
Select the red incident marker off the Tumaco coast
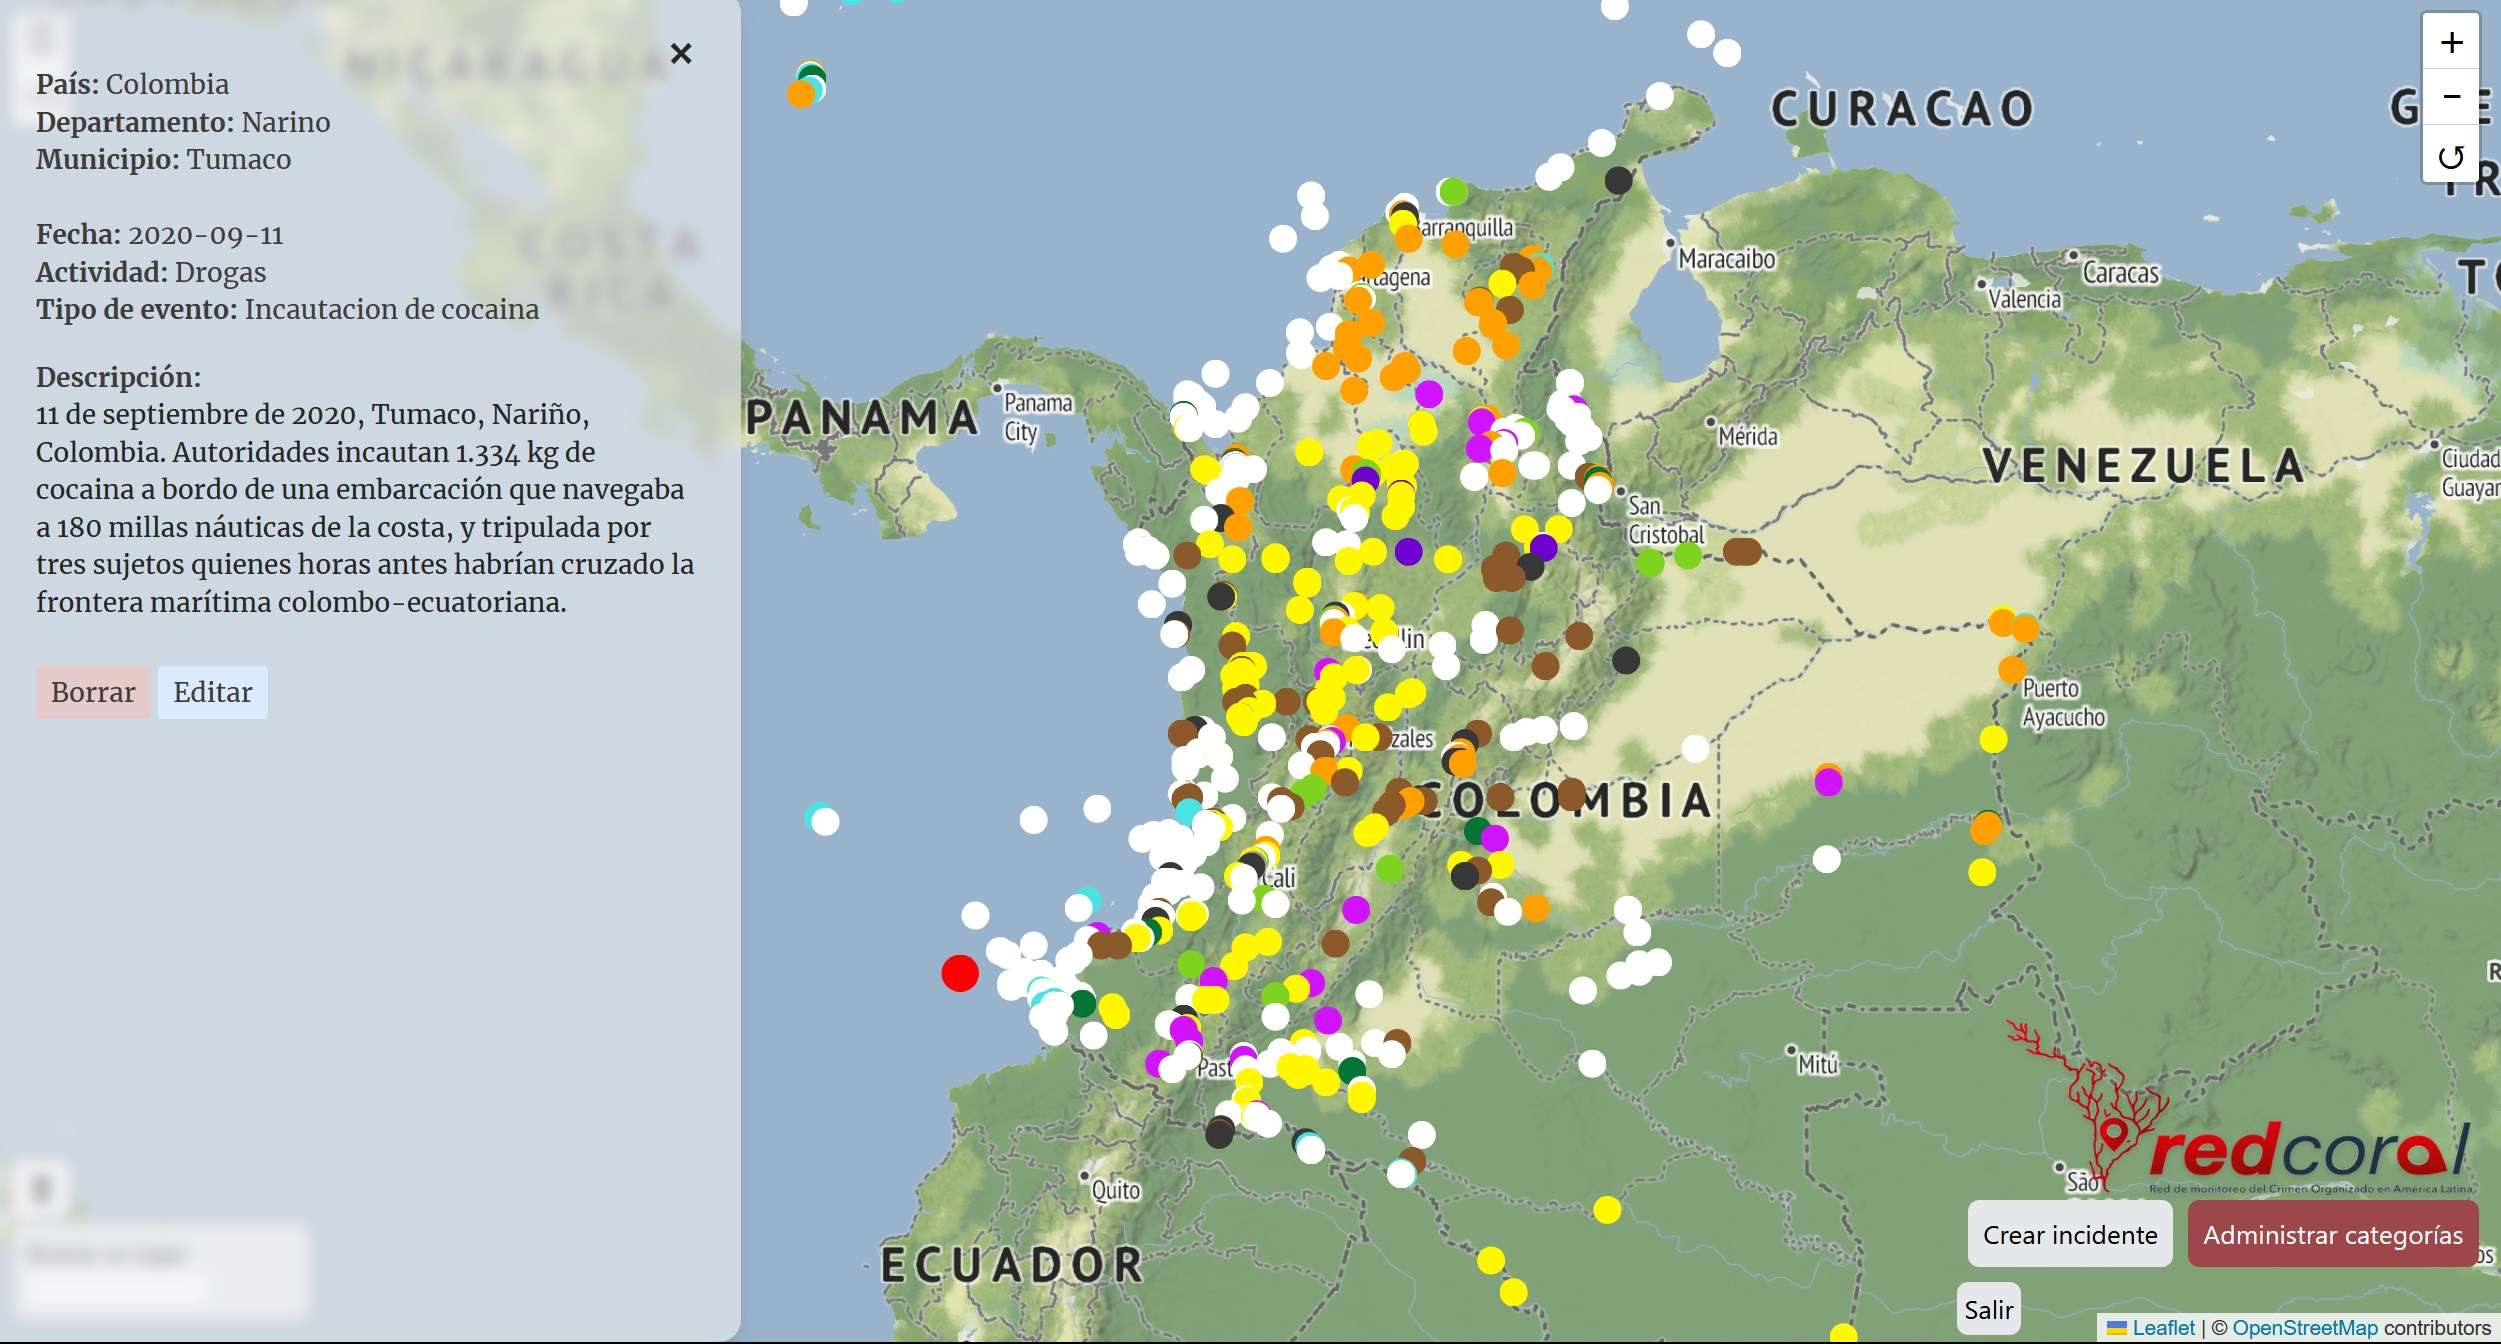960,973
